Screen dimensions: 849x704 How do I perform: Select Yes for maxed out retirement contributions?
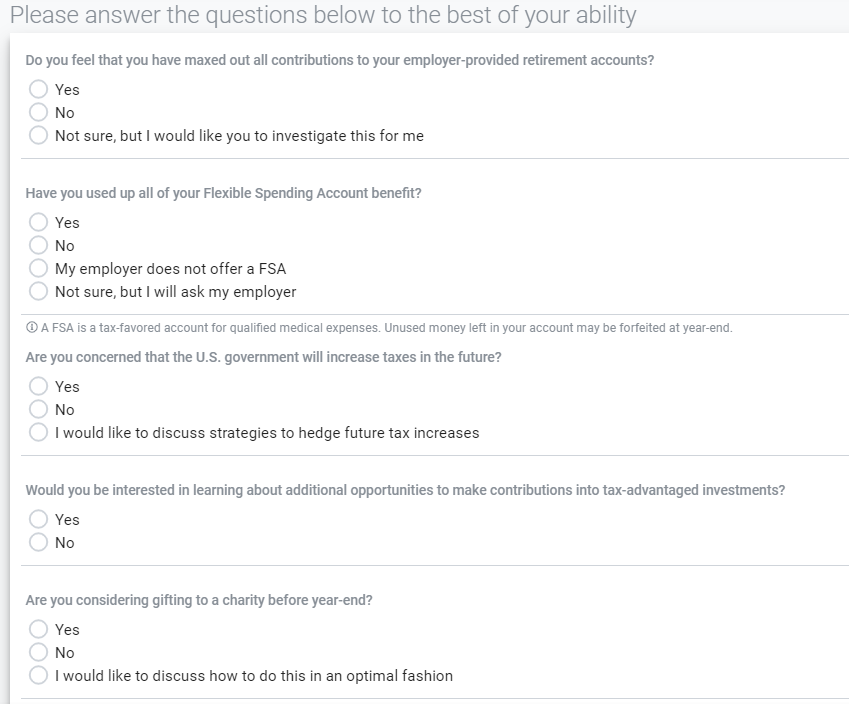pyautogui.click(x=38, y=89)
